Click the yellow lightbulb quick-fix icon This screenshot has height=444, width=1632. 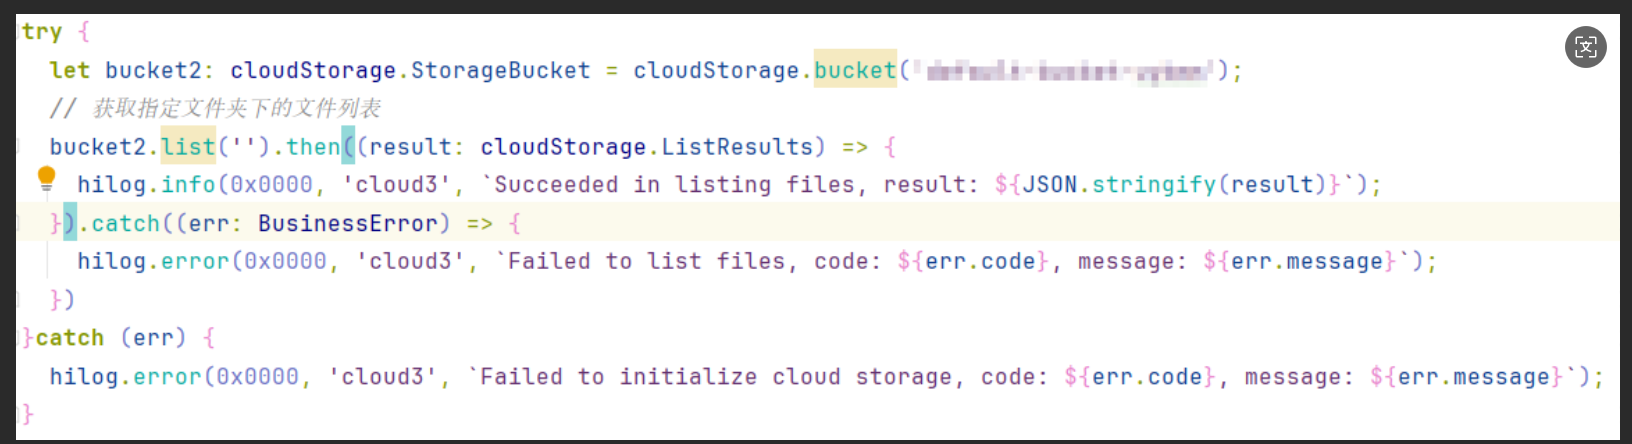46,179
